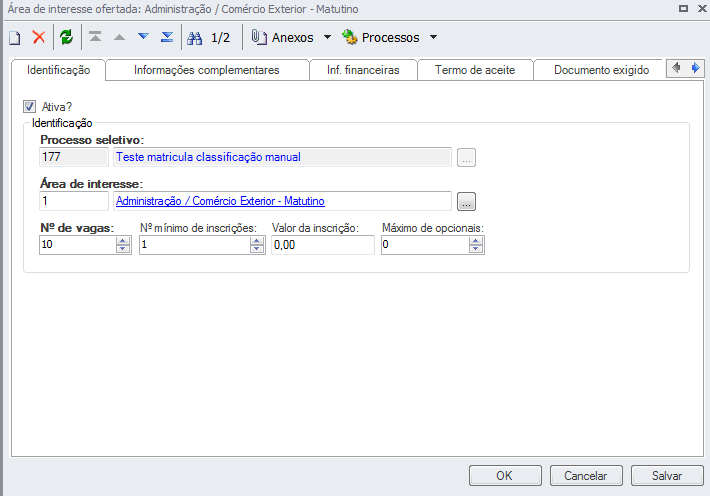The image size is (710, 496).
Task: Increase Máximo de opcionais value
Action: point(476,241)
